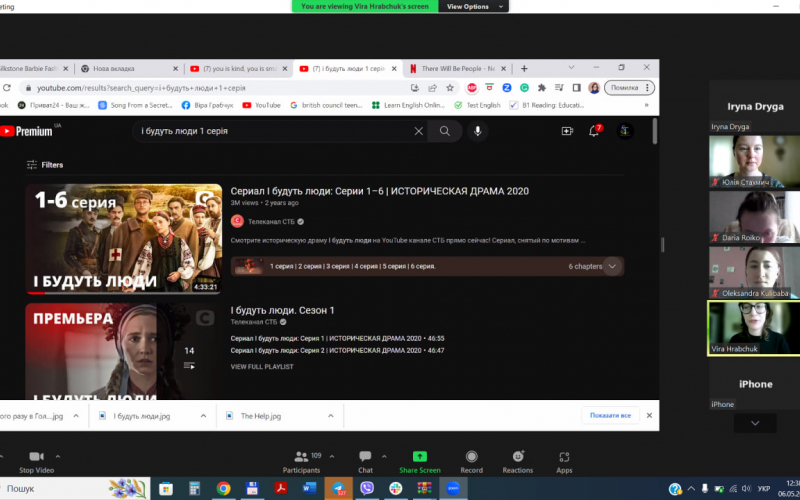Click the share page icon in address bar
Image resolution: width=800 pixels, height=500 pixels.
click(433, 88)
